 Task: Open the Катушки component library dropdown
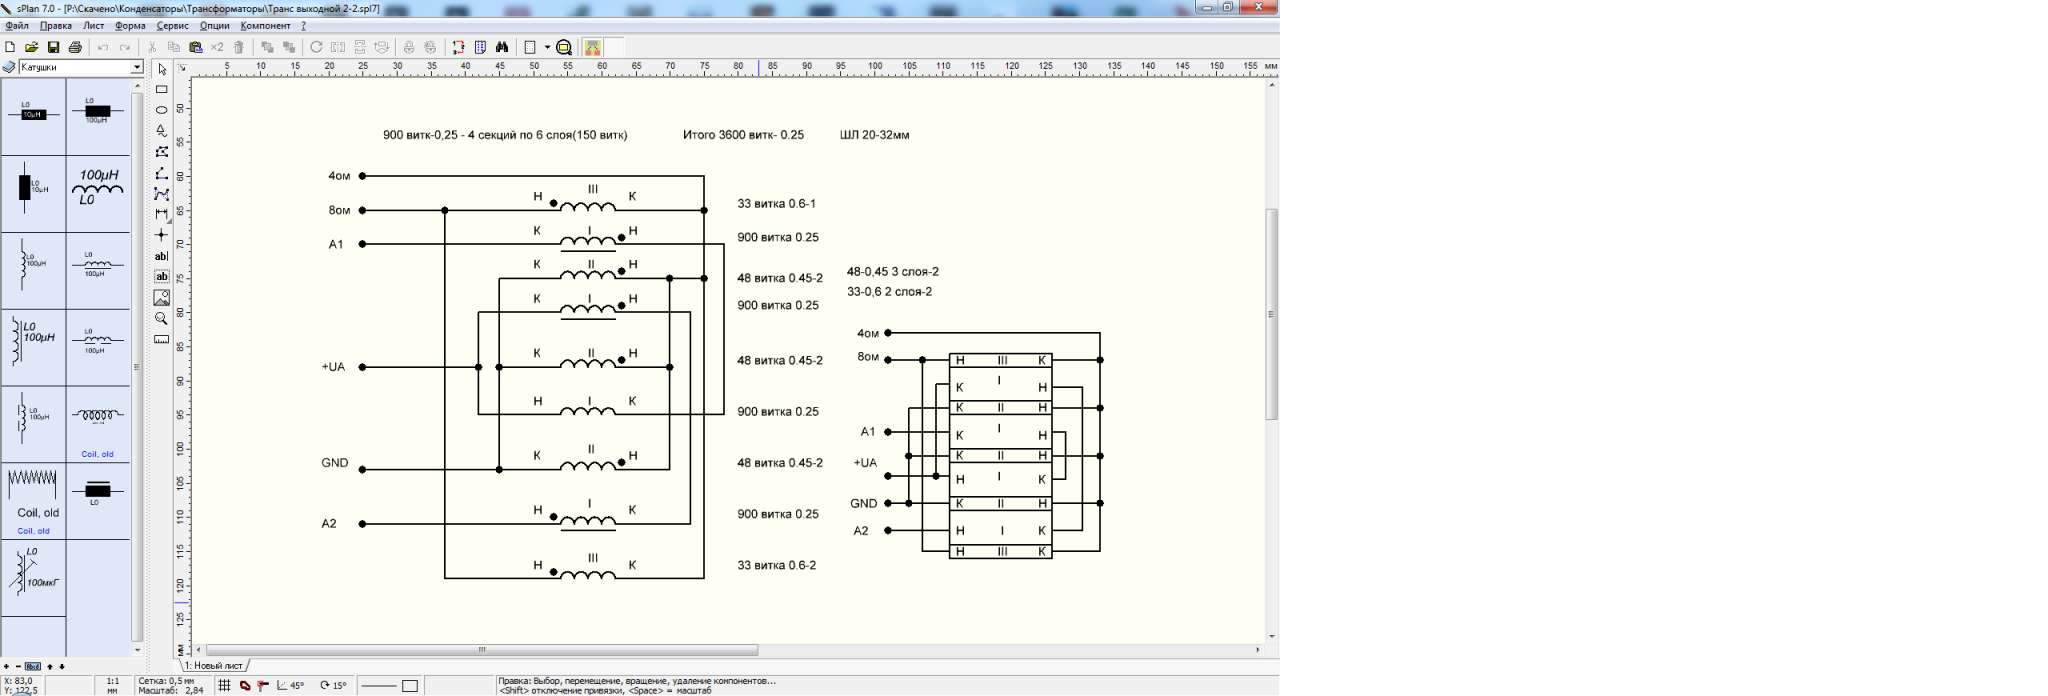(137, 67)
